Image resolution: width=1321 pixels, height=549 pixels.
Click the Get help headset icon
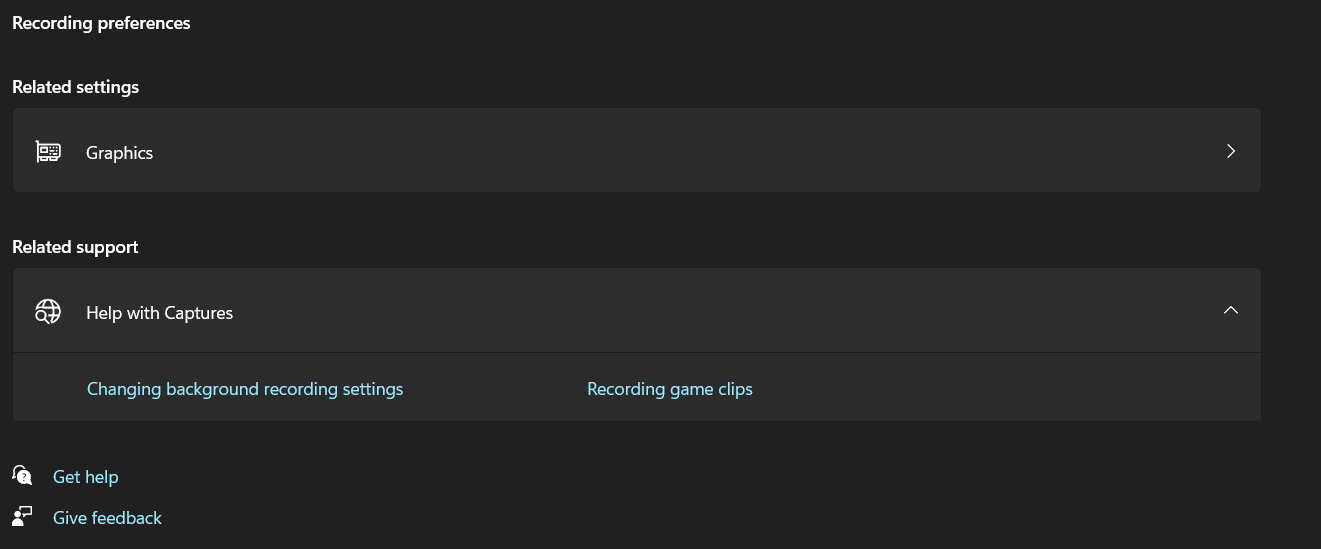pyautogui.click(x=22, y=476)
